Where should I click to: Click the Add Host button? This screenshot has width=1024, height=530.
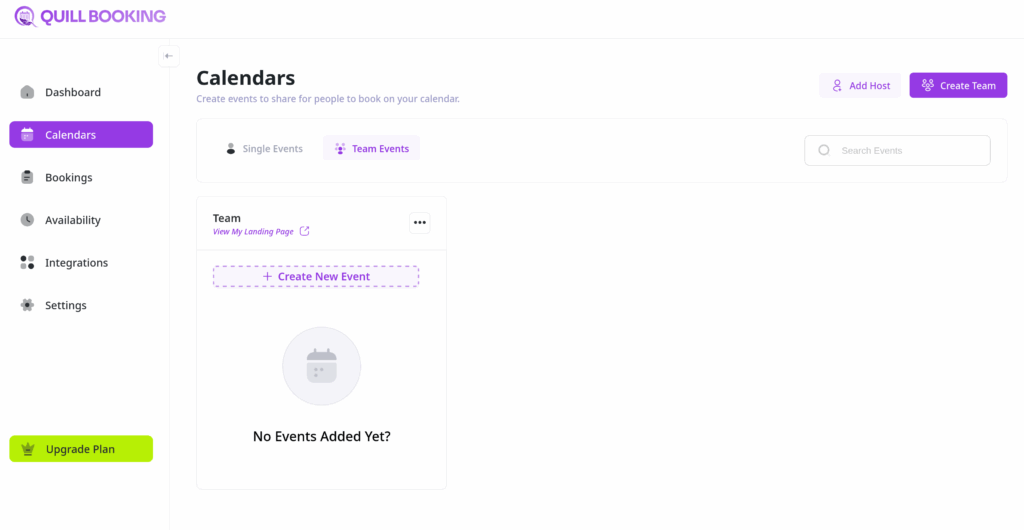(x=860, y=86)
